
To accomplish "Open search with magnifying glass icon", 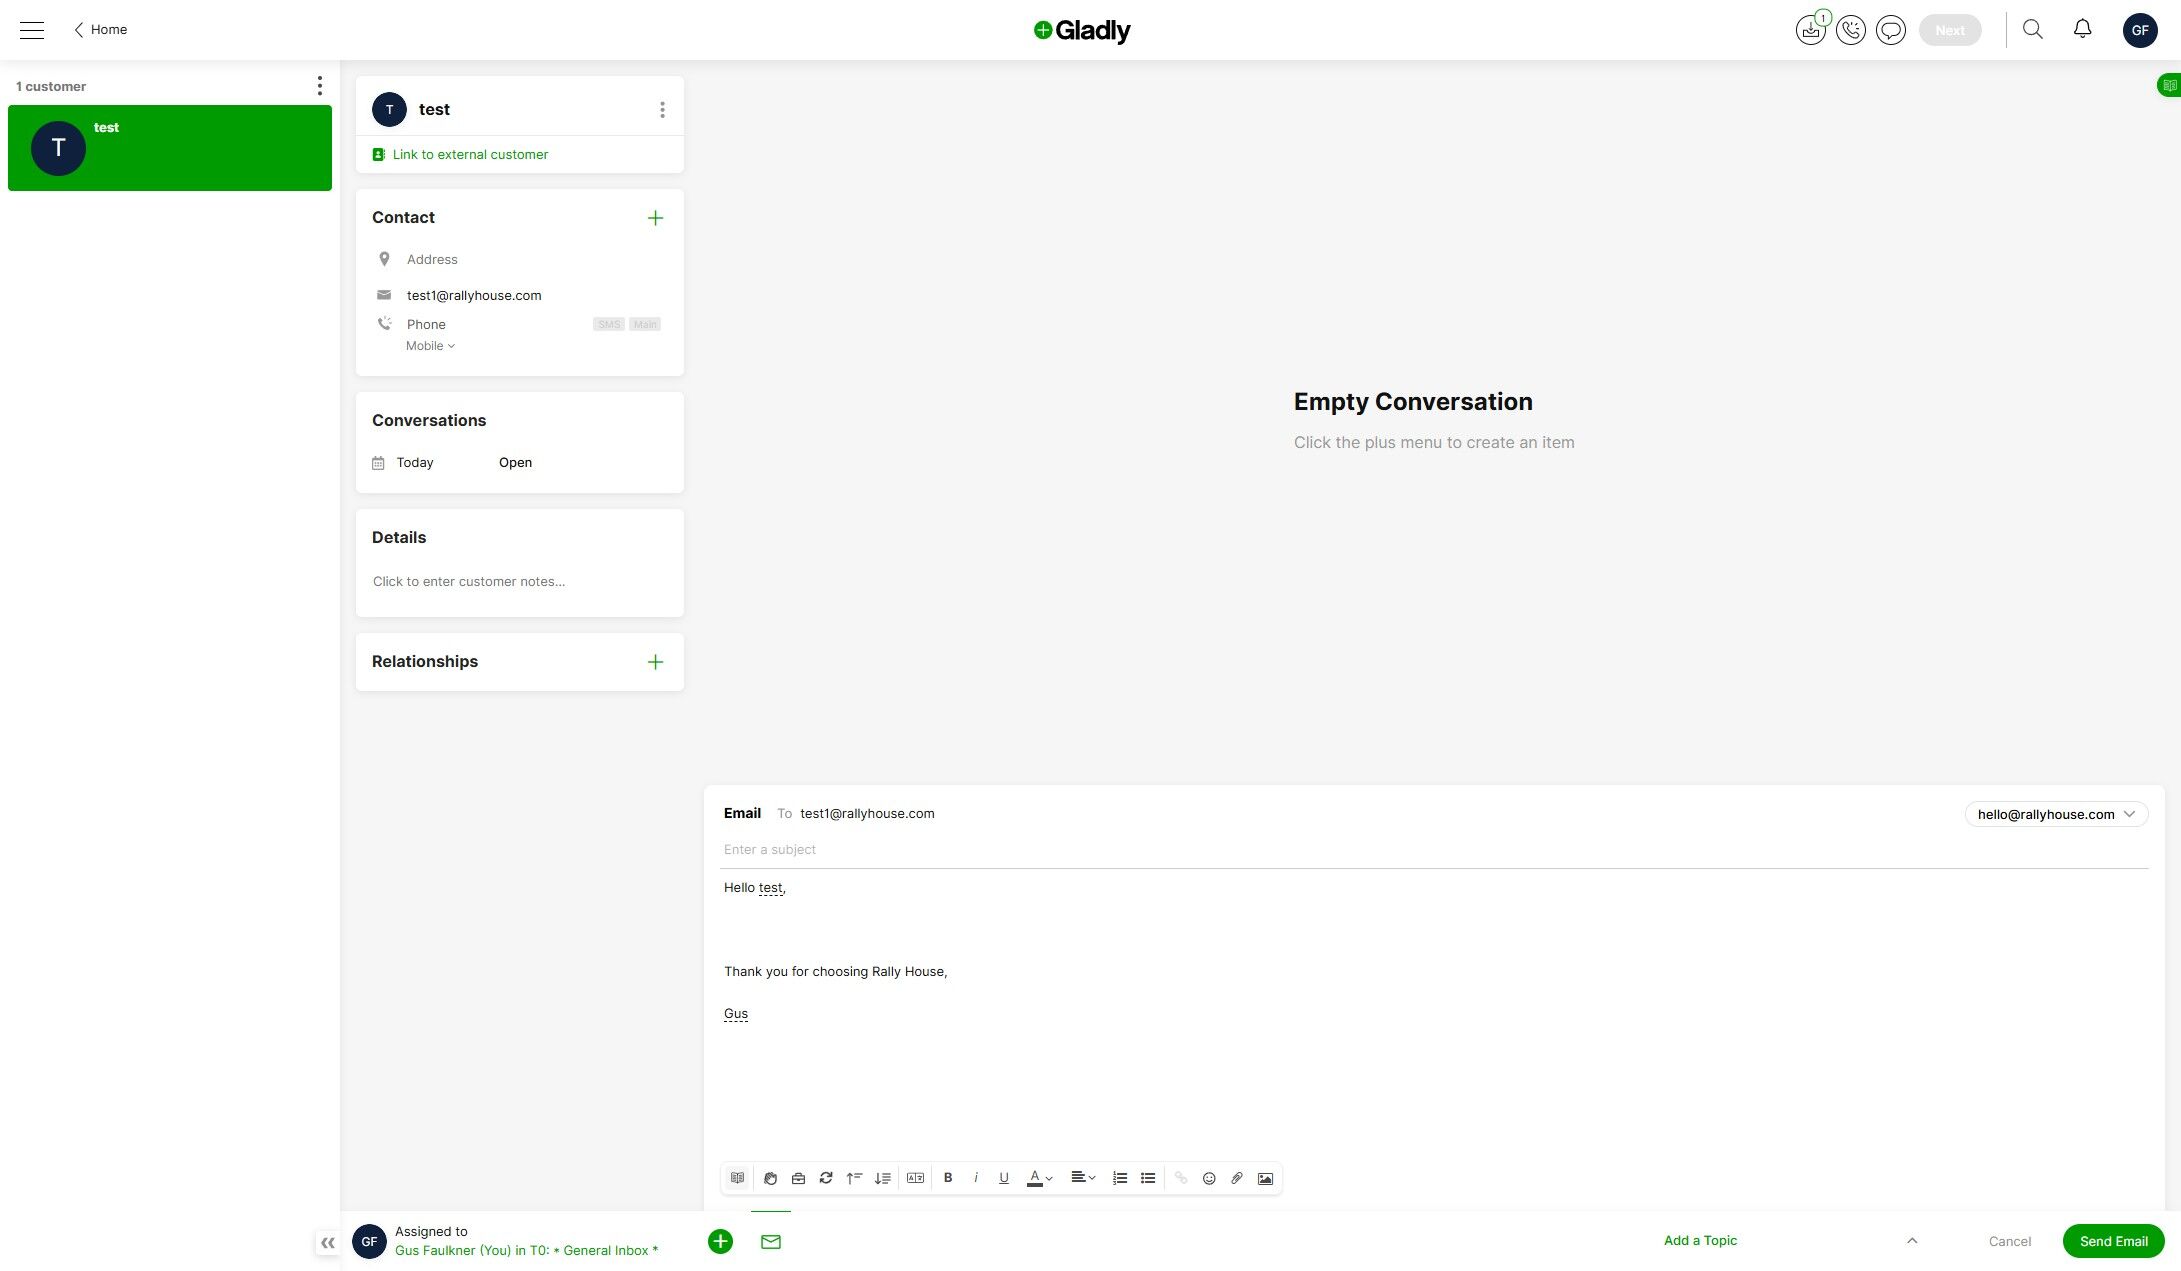I will (x=2033, y=29).
